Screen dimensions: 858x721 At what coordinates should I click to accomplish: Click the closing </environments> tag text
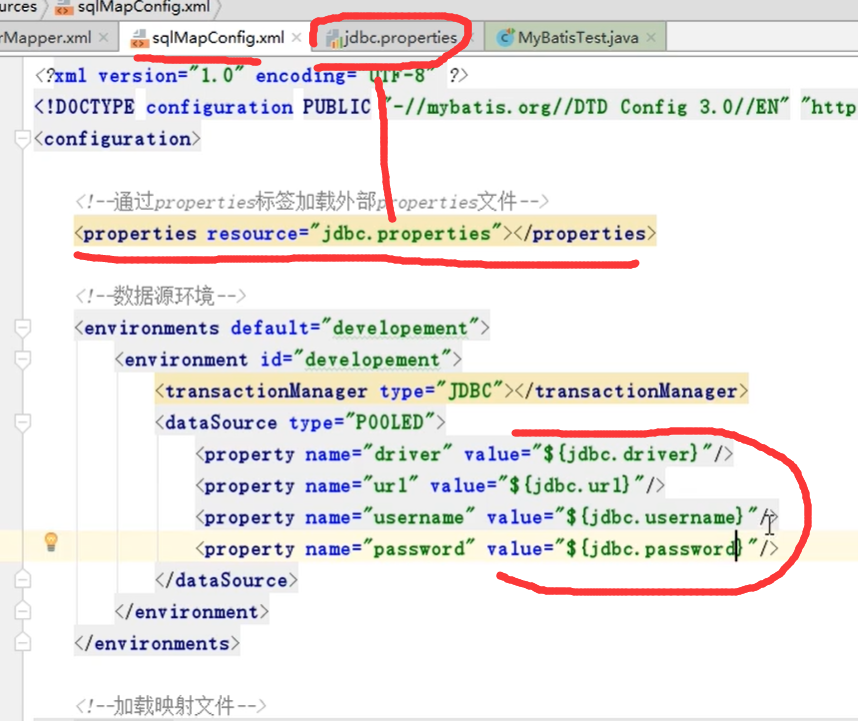(157, 643)
